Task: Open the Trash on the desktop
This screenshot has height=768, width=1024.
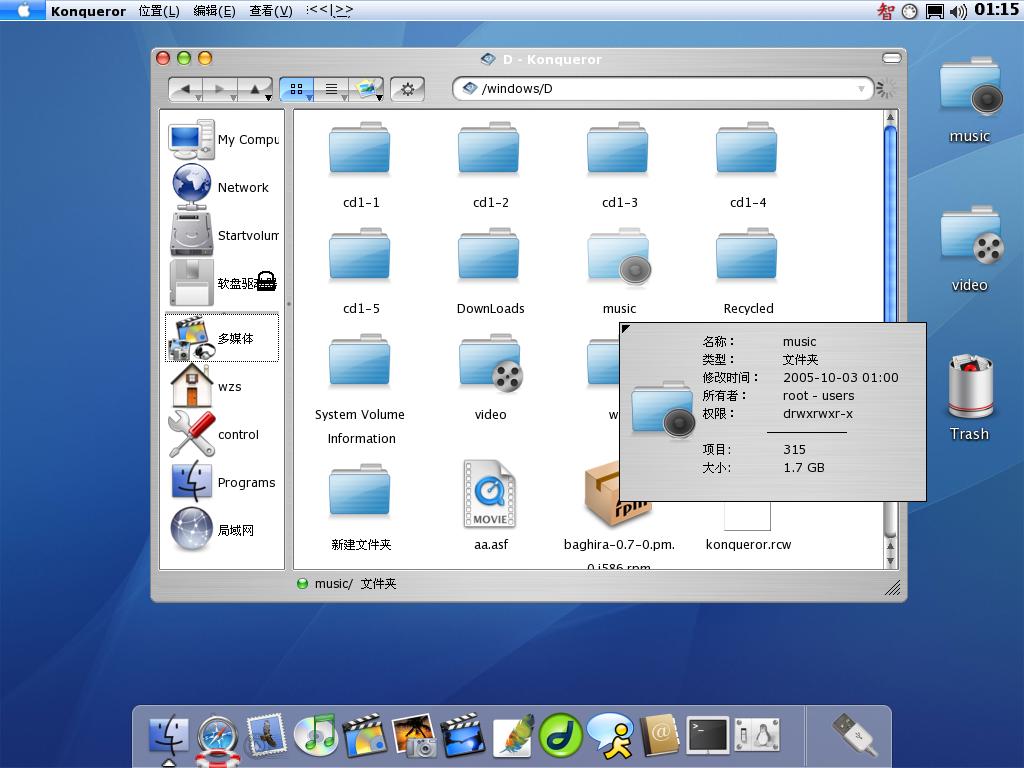Action: tap(969, 398)
